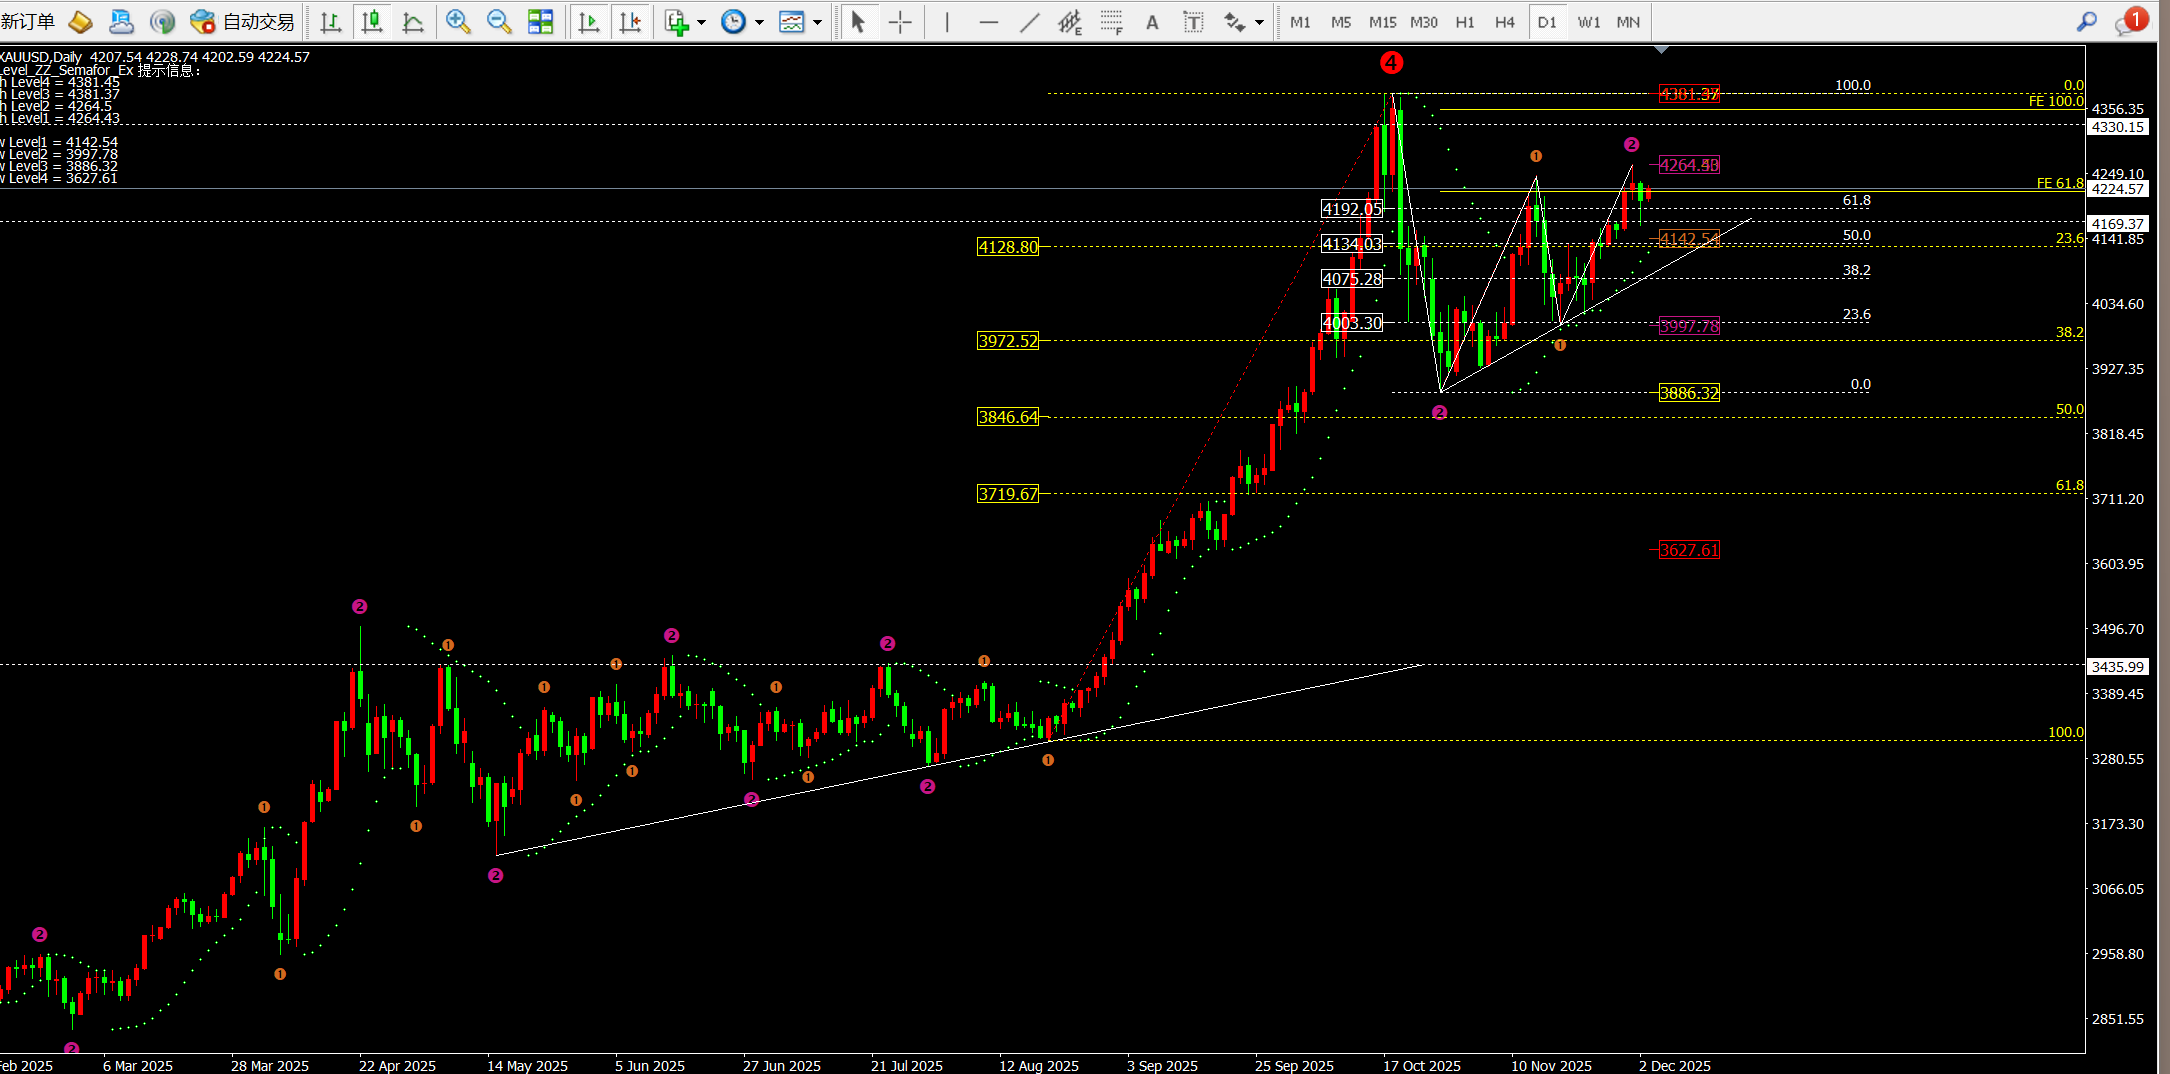The height and width of the screenshot is (1074, 2170).
Task: Toggle the chart shift button
Action: [630, 22]
